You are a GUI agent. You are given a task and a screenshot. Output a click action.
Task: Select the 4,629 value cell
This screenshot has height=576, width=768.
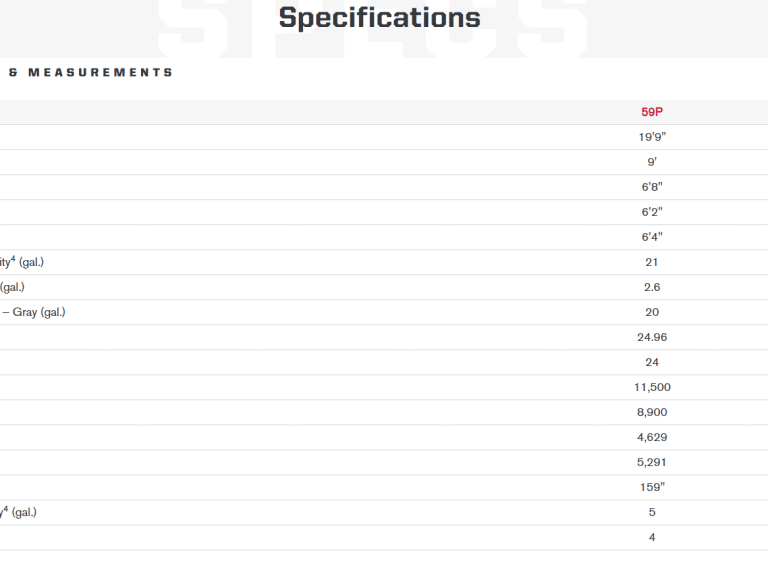(652, 437)
